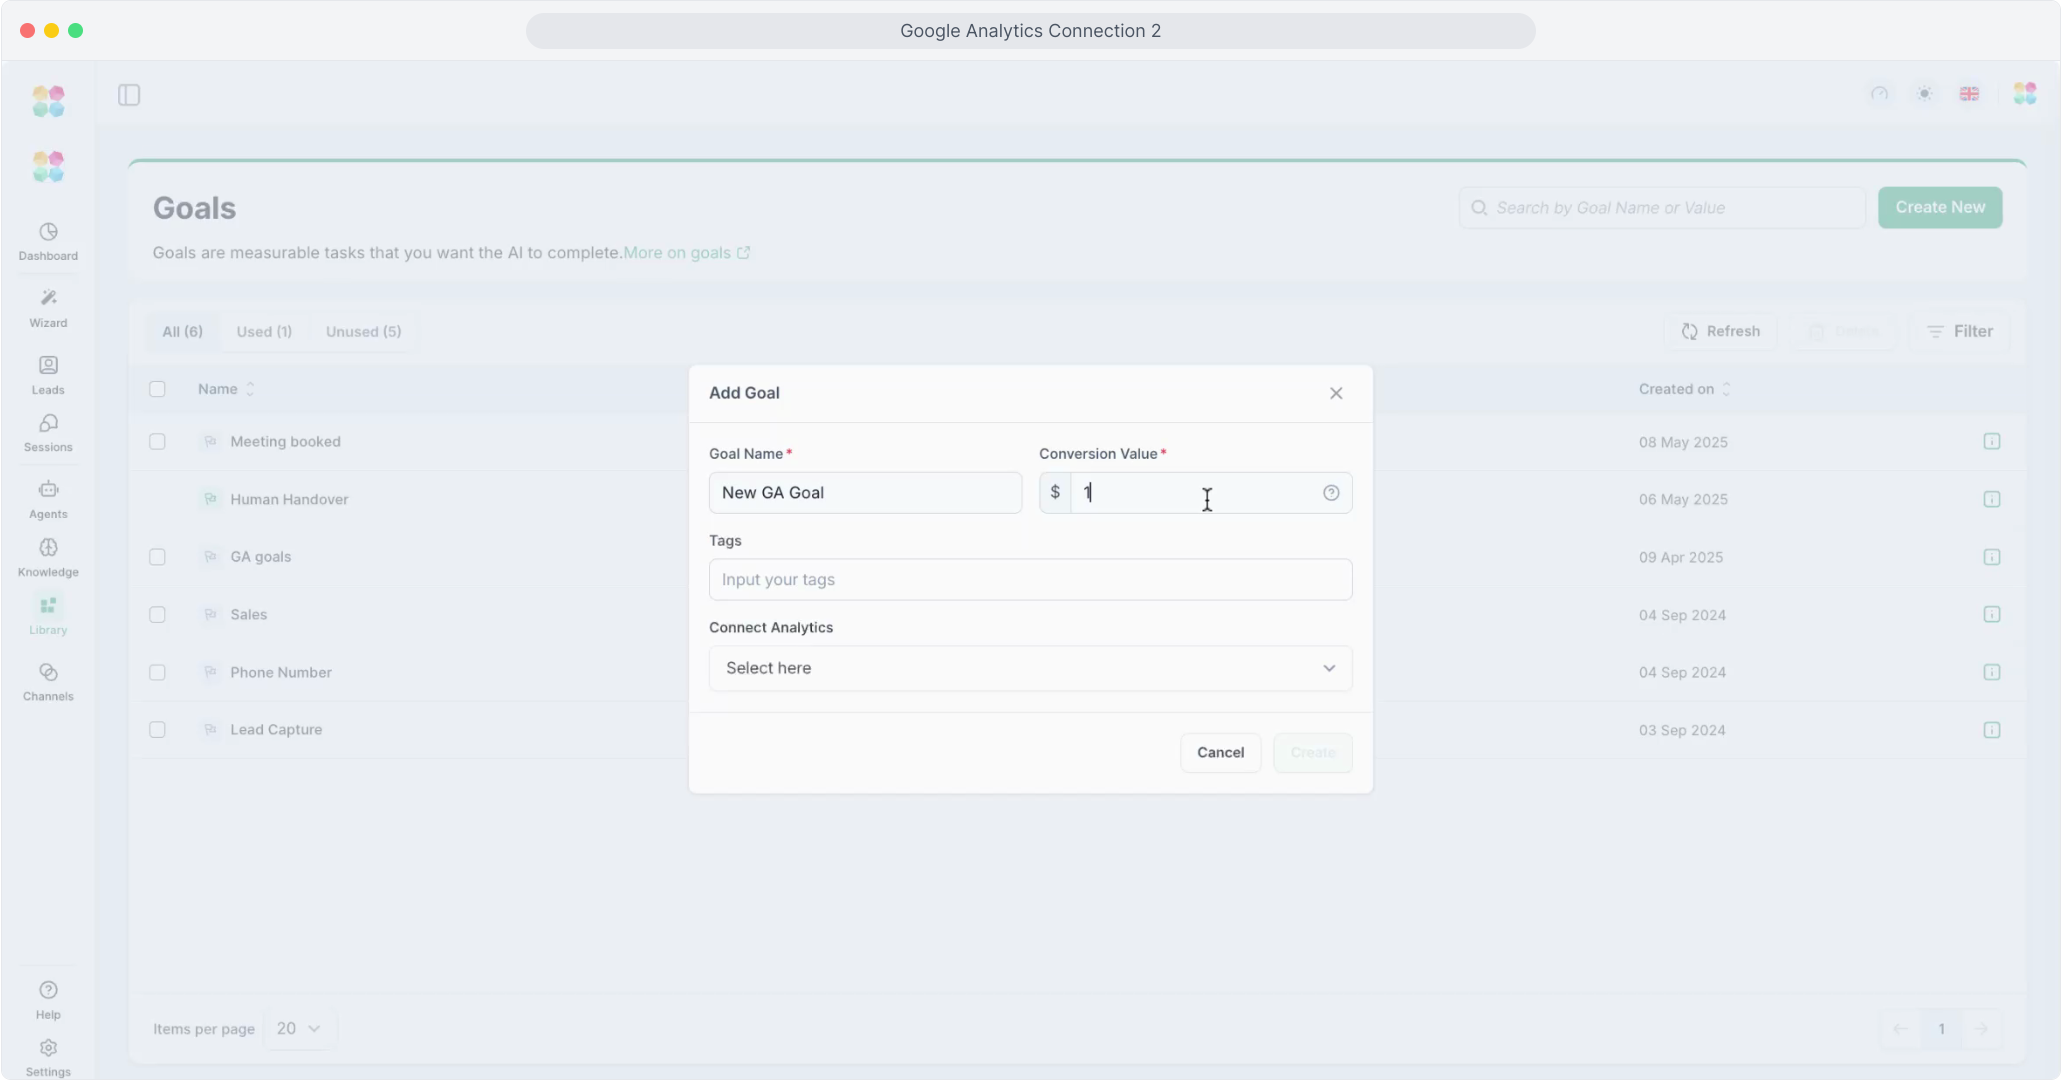This screenshot has height=1080, width=2062.
Task: Switch to the Used (1) tab
Action: 264,332
